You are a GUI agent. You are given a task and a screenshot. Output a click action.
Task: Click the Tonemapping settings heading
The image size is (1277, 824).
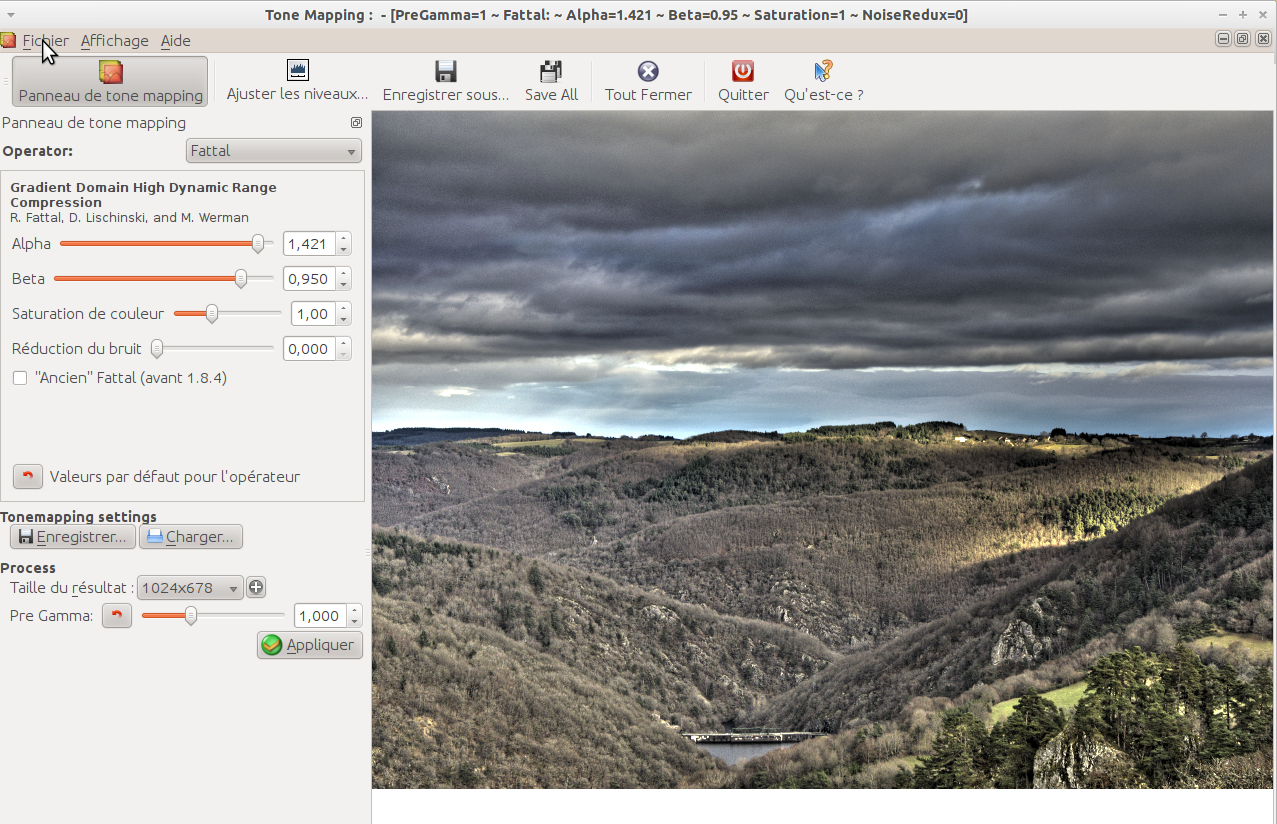click(x=79, y=517)
